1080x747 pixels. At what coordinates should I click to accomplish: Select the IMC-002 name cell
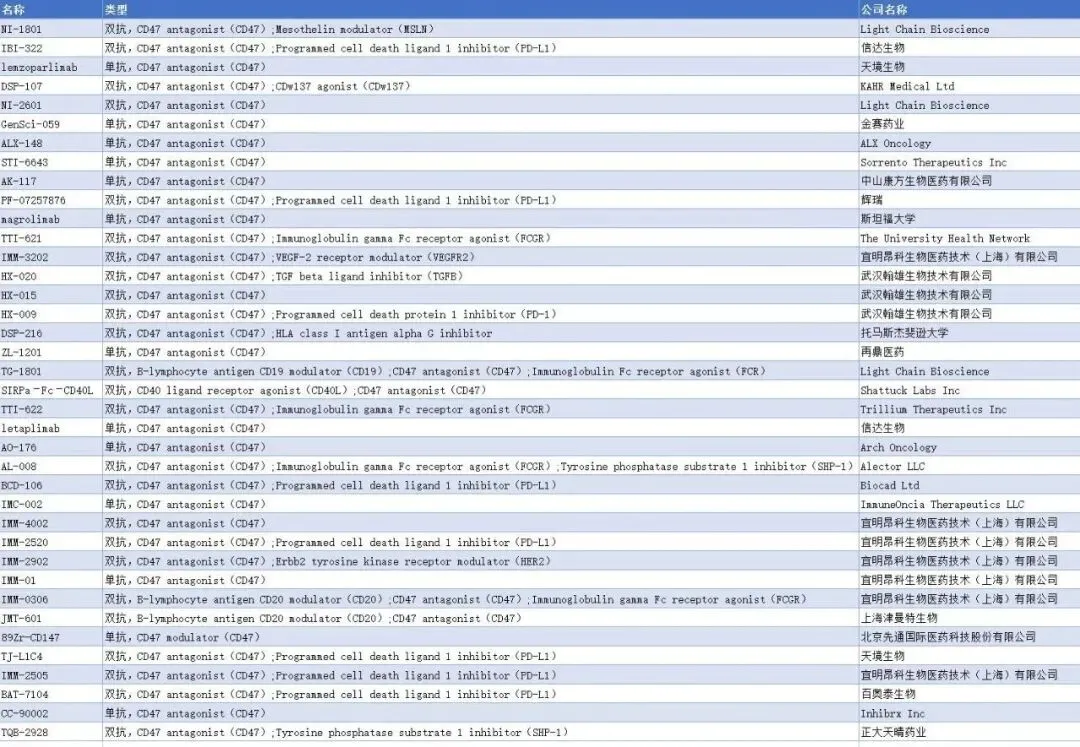click(x=51, y=505)
